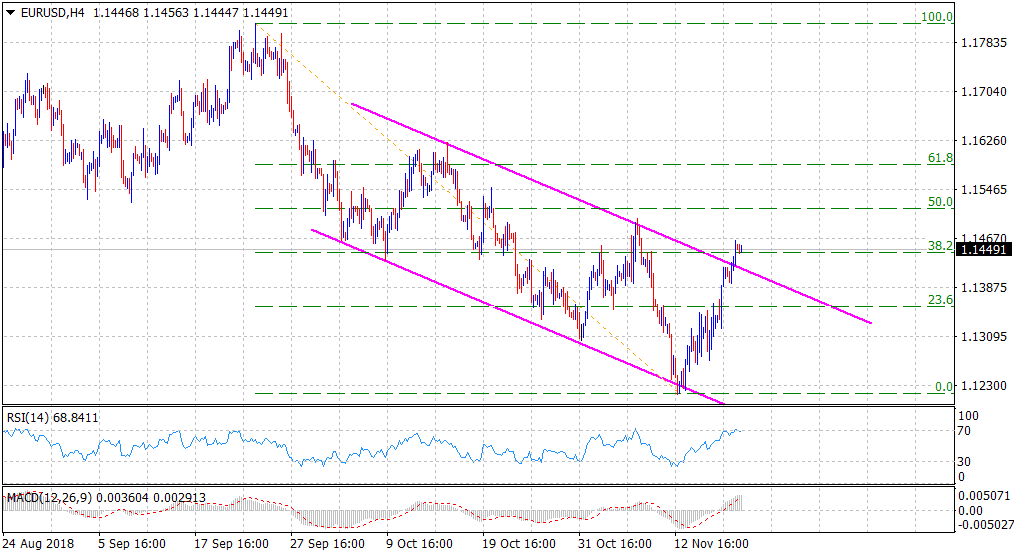Select the EURUSD,H4 chart title text
The width and height of the screenshot is (1014, 556).
52,11
